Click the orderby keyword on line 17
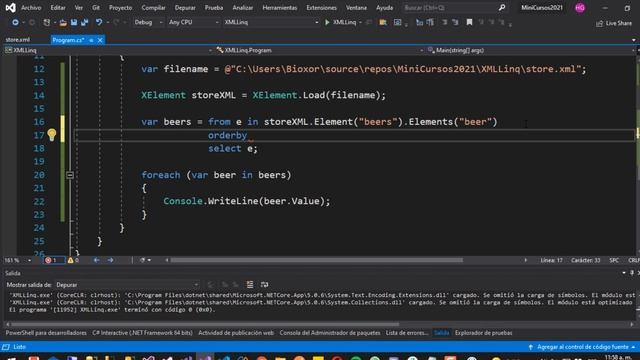640x360 pixels. click(x=227, y=135)
